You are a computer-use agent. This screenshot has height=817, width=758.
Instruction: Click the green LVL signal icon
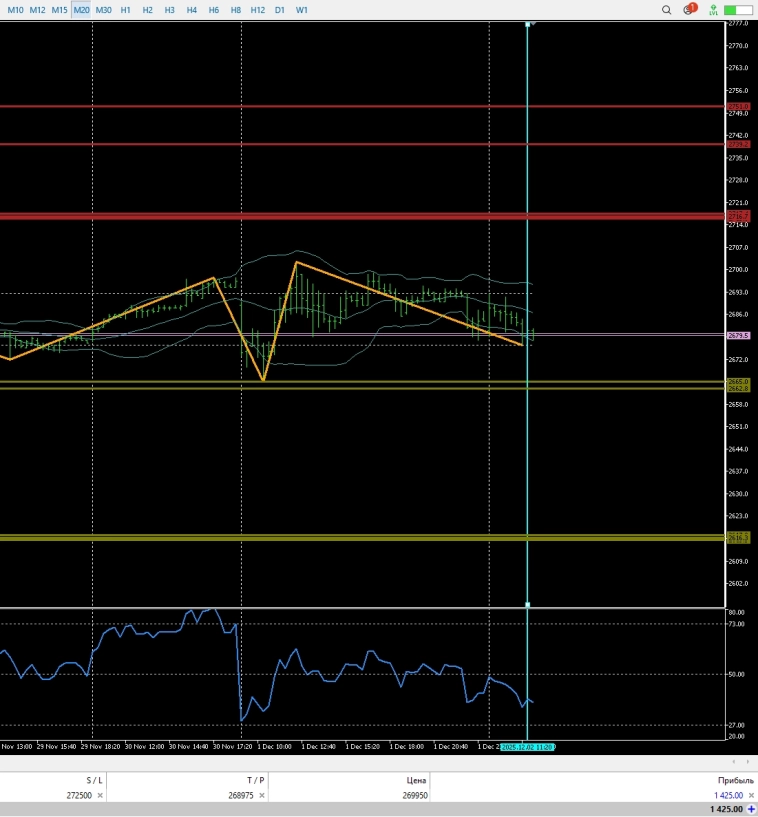pos(713,10)
